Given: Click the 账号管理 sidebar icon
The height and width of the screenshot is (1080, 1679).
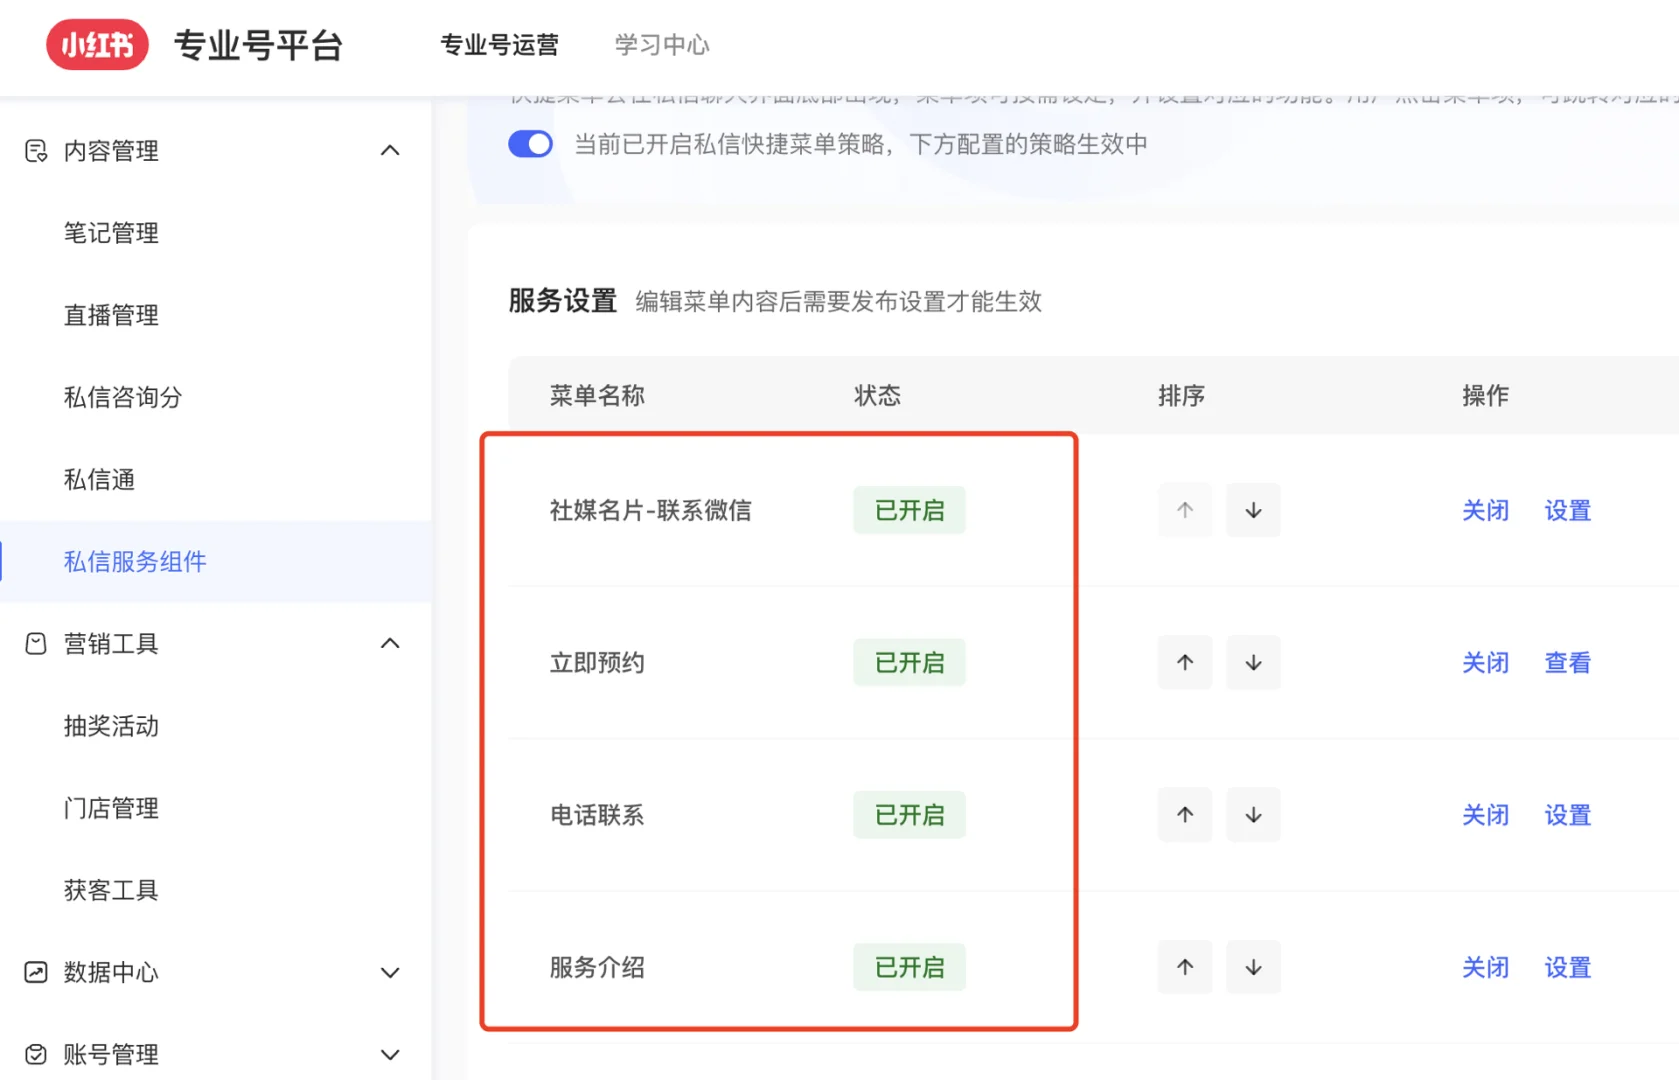Looking at the screenshot, I should (35, 1053).
